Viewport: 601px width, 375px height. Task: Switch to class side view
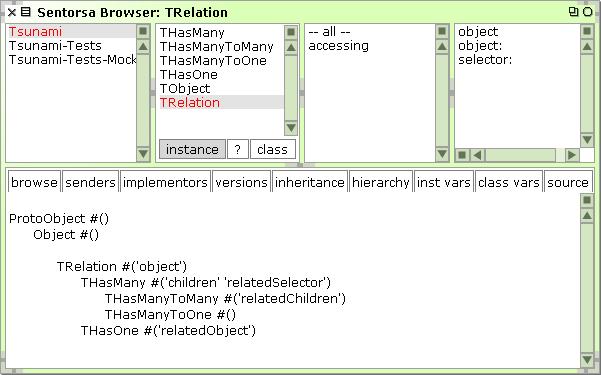(273, 149)
